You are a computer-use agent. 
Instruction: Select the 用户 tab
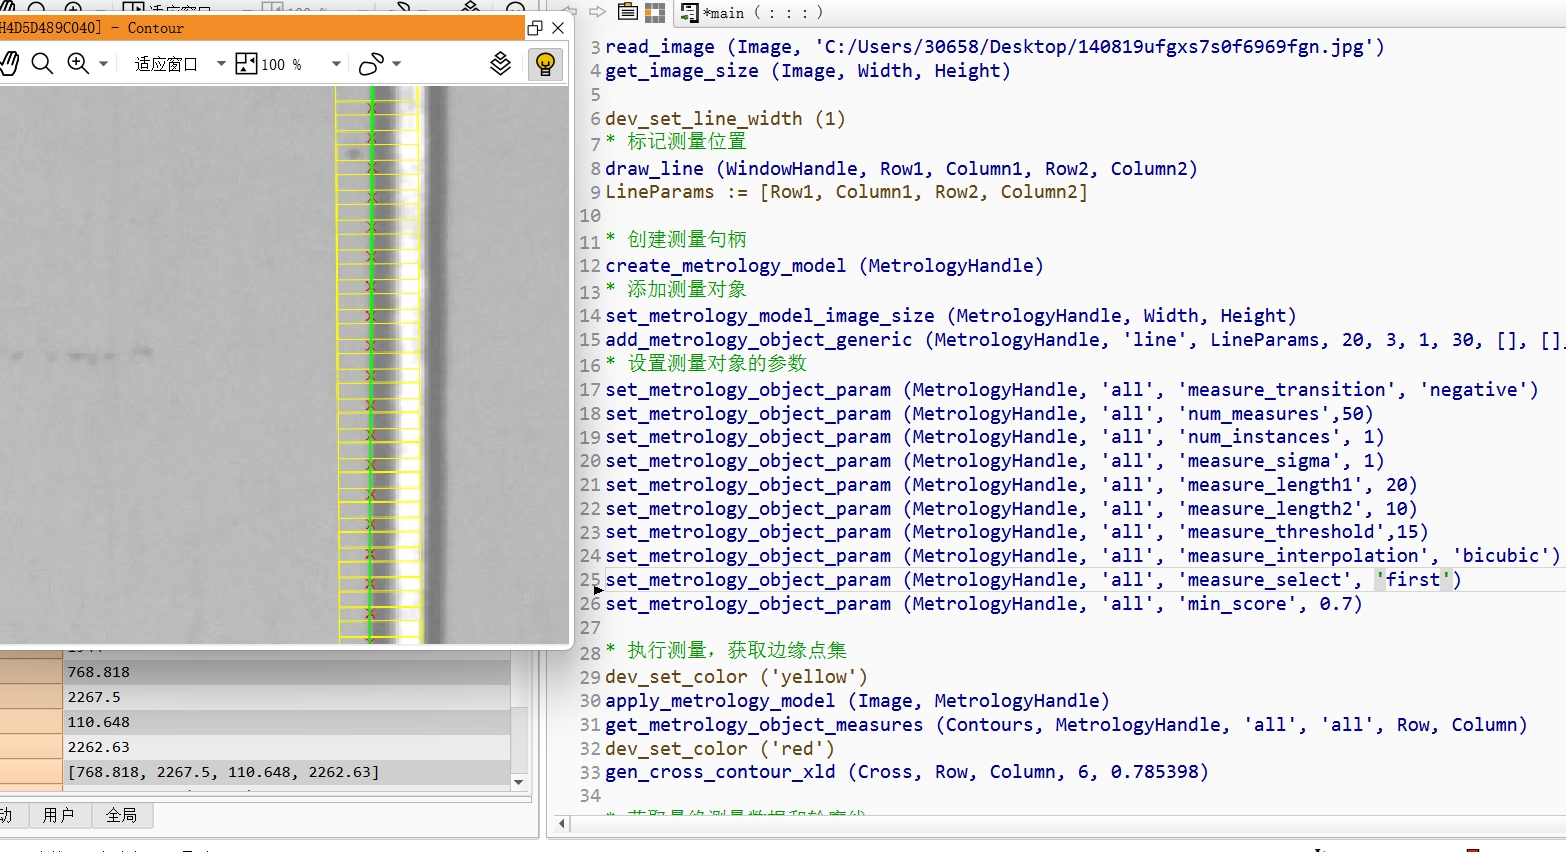tap(60, 815)
